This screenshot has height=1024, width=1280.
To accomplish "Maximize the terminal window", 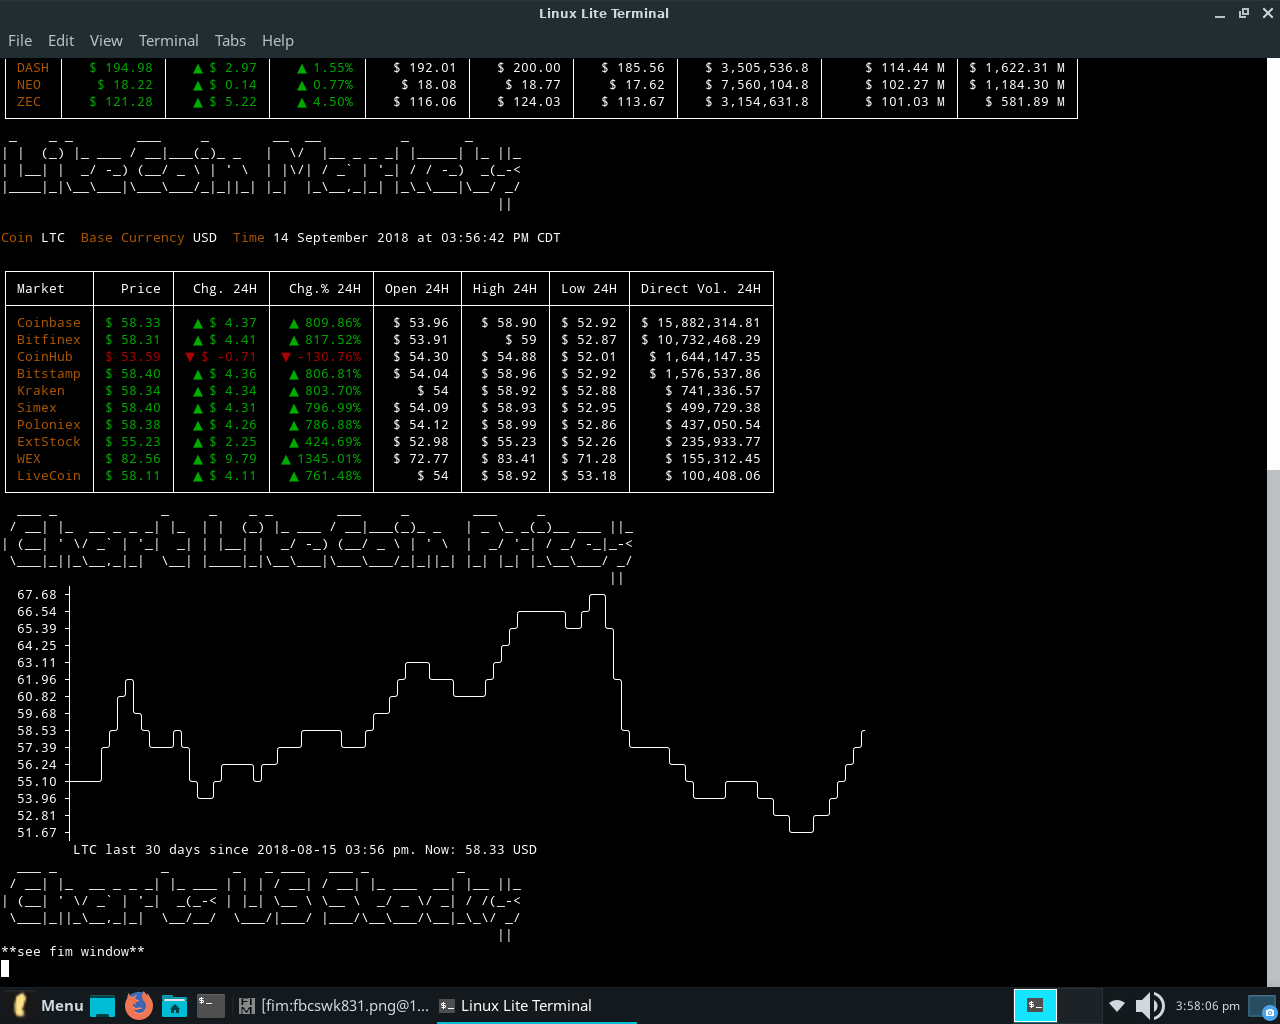I will click(1244, 13).
